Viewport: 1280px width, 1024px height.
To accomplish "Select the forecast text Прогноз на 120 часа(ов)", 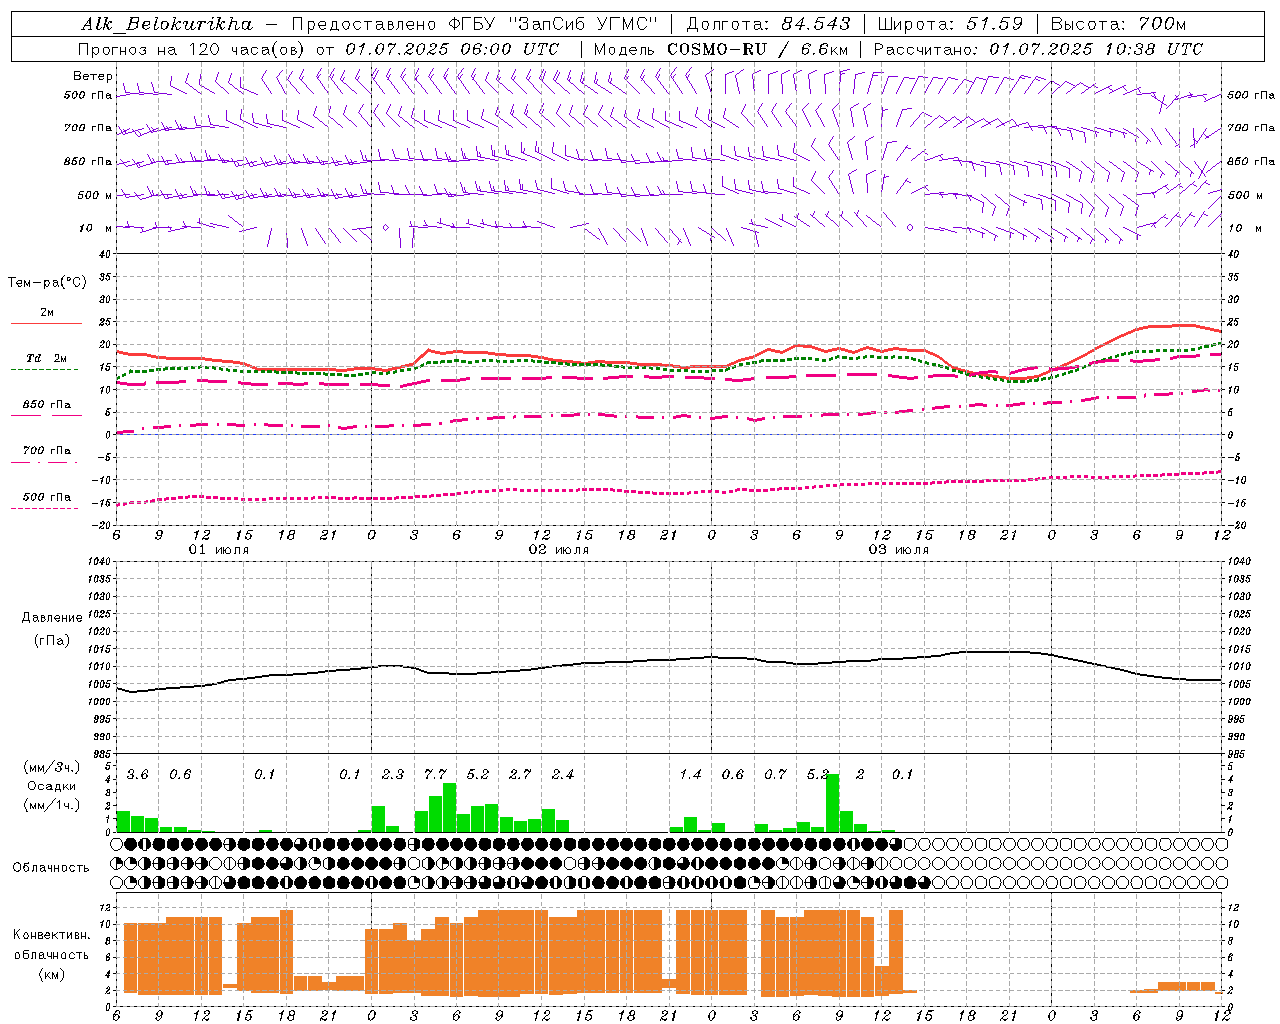I will [x=193, y=49].
